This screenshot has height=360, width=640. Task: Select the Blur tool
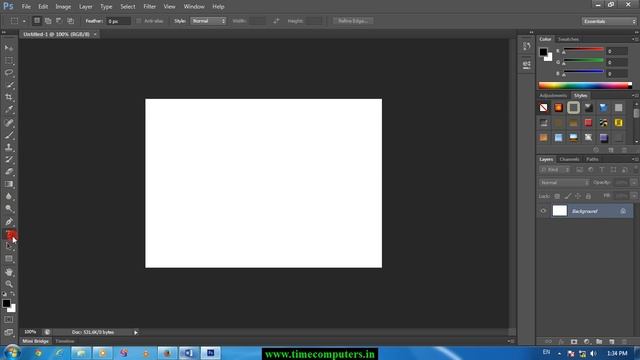click(x=9, y=196)
